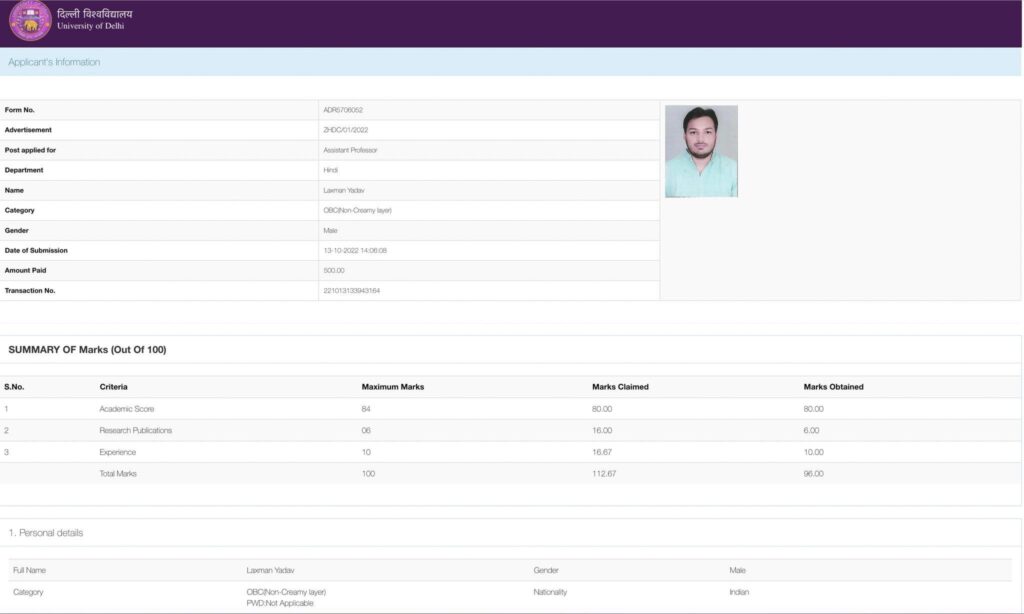The image size is (1024, 614).
Task: Click the Amount Paid value "500.00"
Action: point(334,270)
